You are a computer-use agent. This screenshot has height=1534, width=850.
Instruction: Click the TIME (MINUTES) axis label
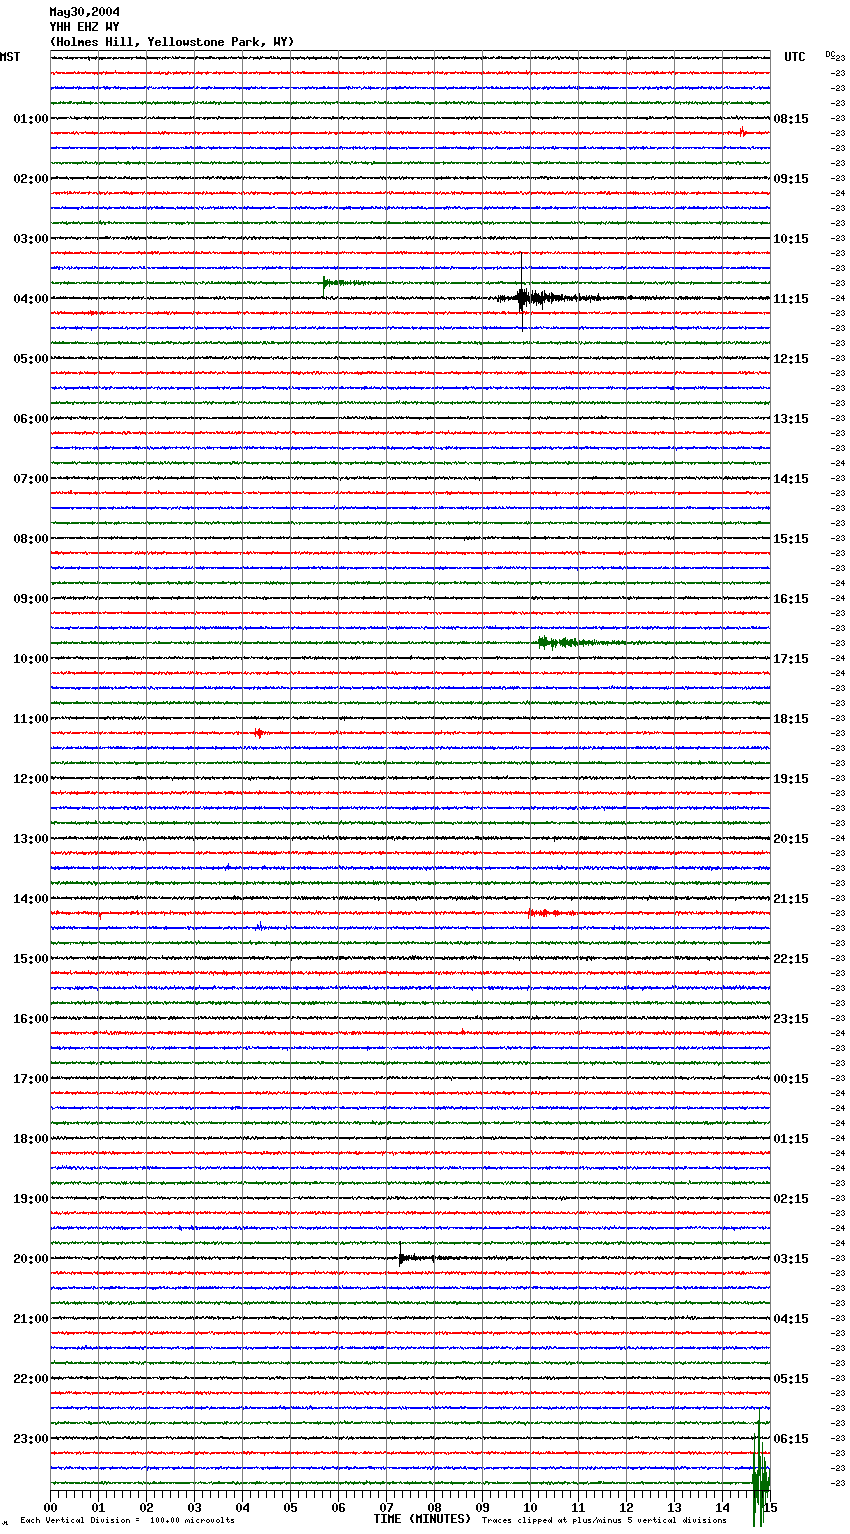point(422,1519)
